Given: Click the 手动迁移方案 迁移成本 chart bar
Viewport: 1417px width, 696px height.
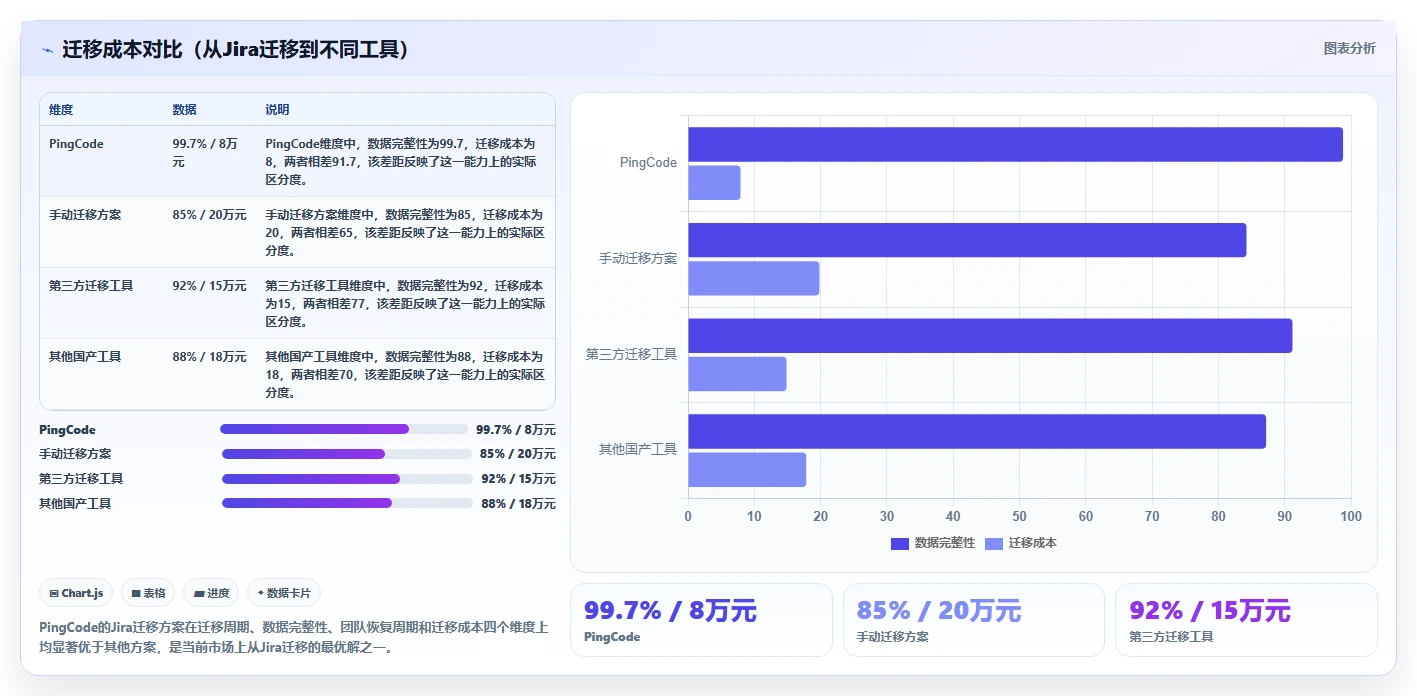Looking at the screenshot, I should (754, 278).
